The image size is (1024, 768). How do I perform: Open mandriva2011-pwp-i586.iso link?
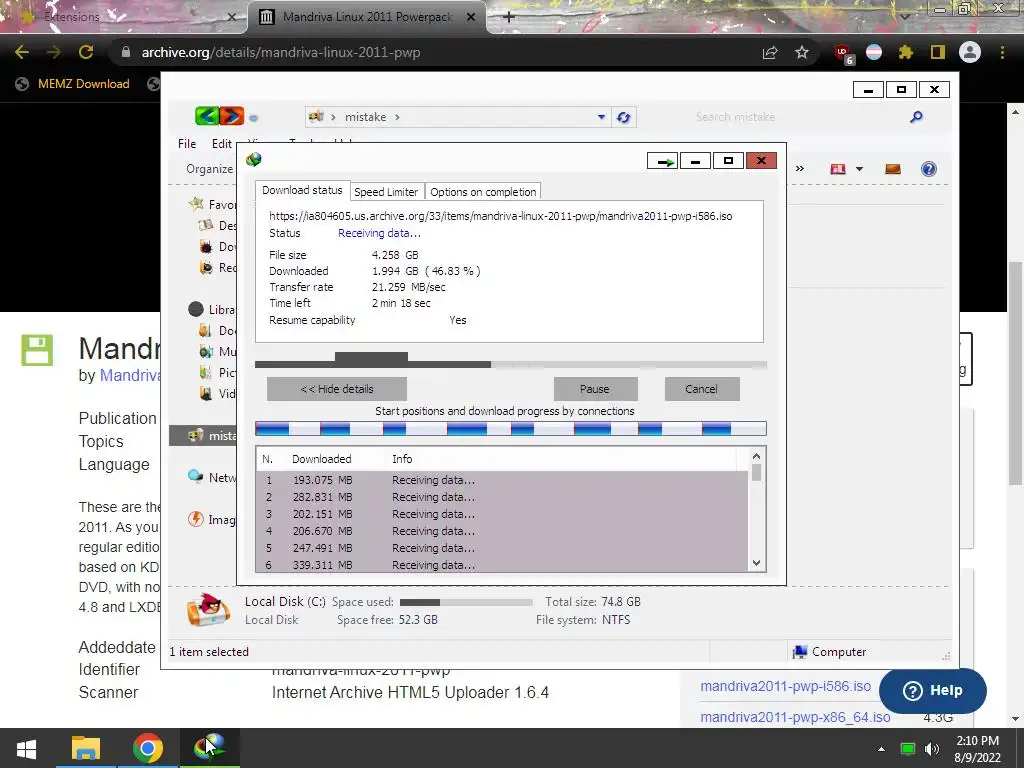785,686
